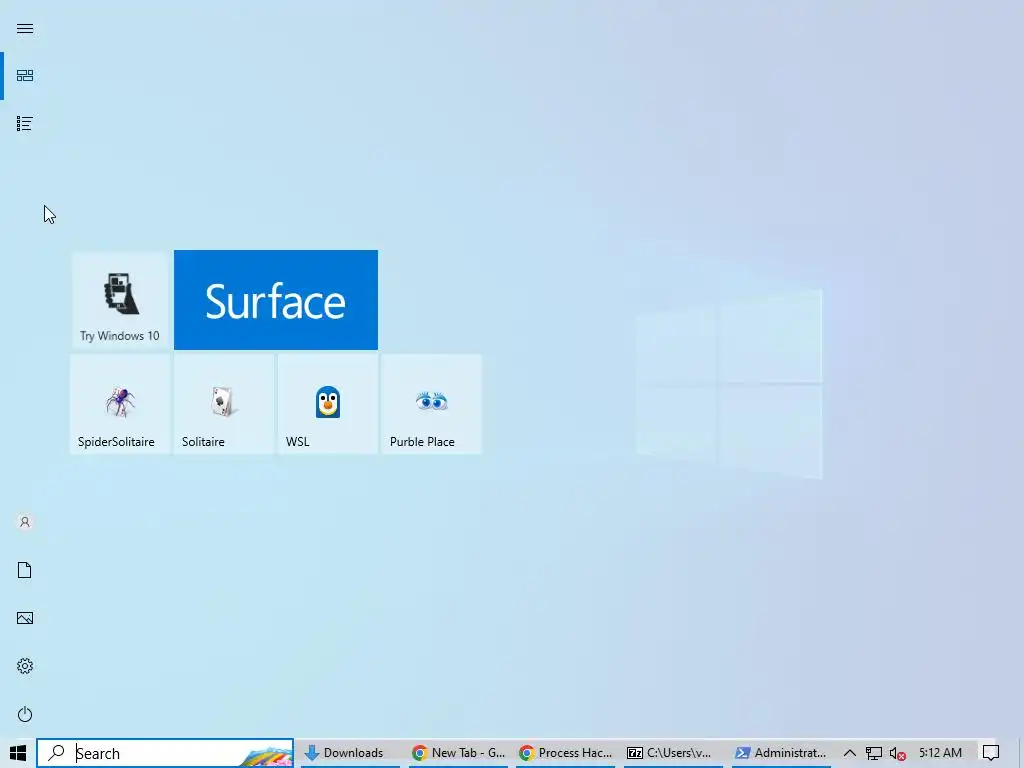This screenshot has height=768, width=1024.
Task: Click the 5:12 AM clock
Action: [x=940, y=753]
